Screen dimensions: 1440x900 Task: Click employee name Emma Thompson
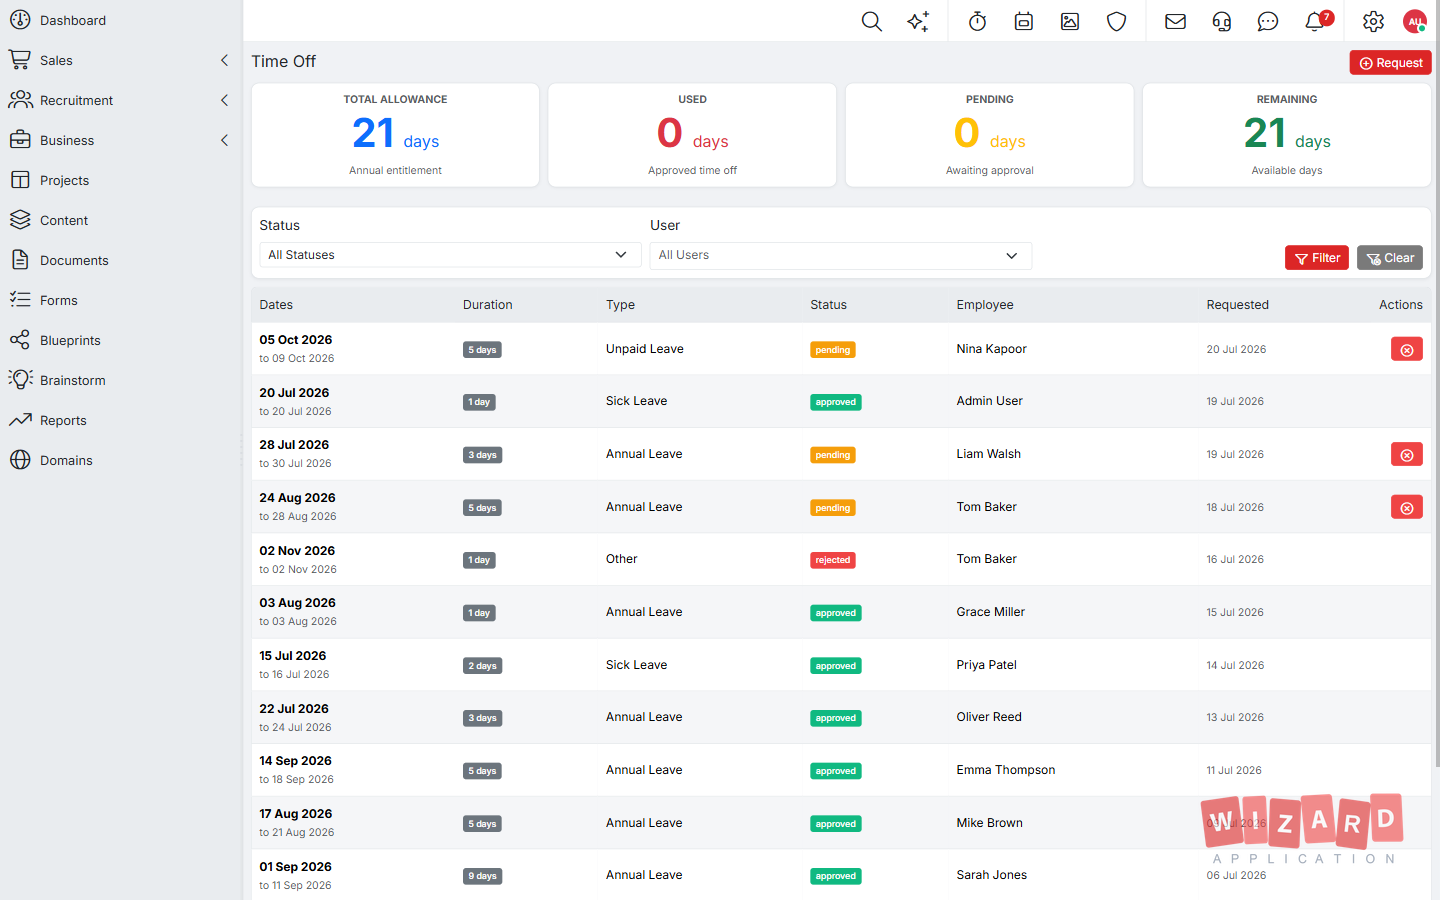pos(1005,770)
